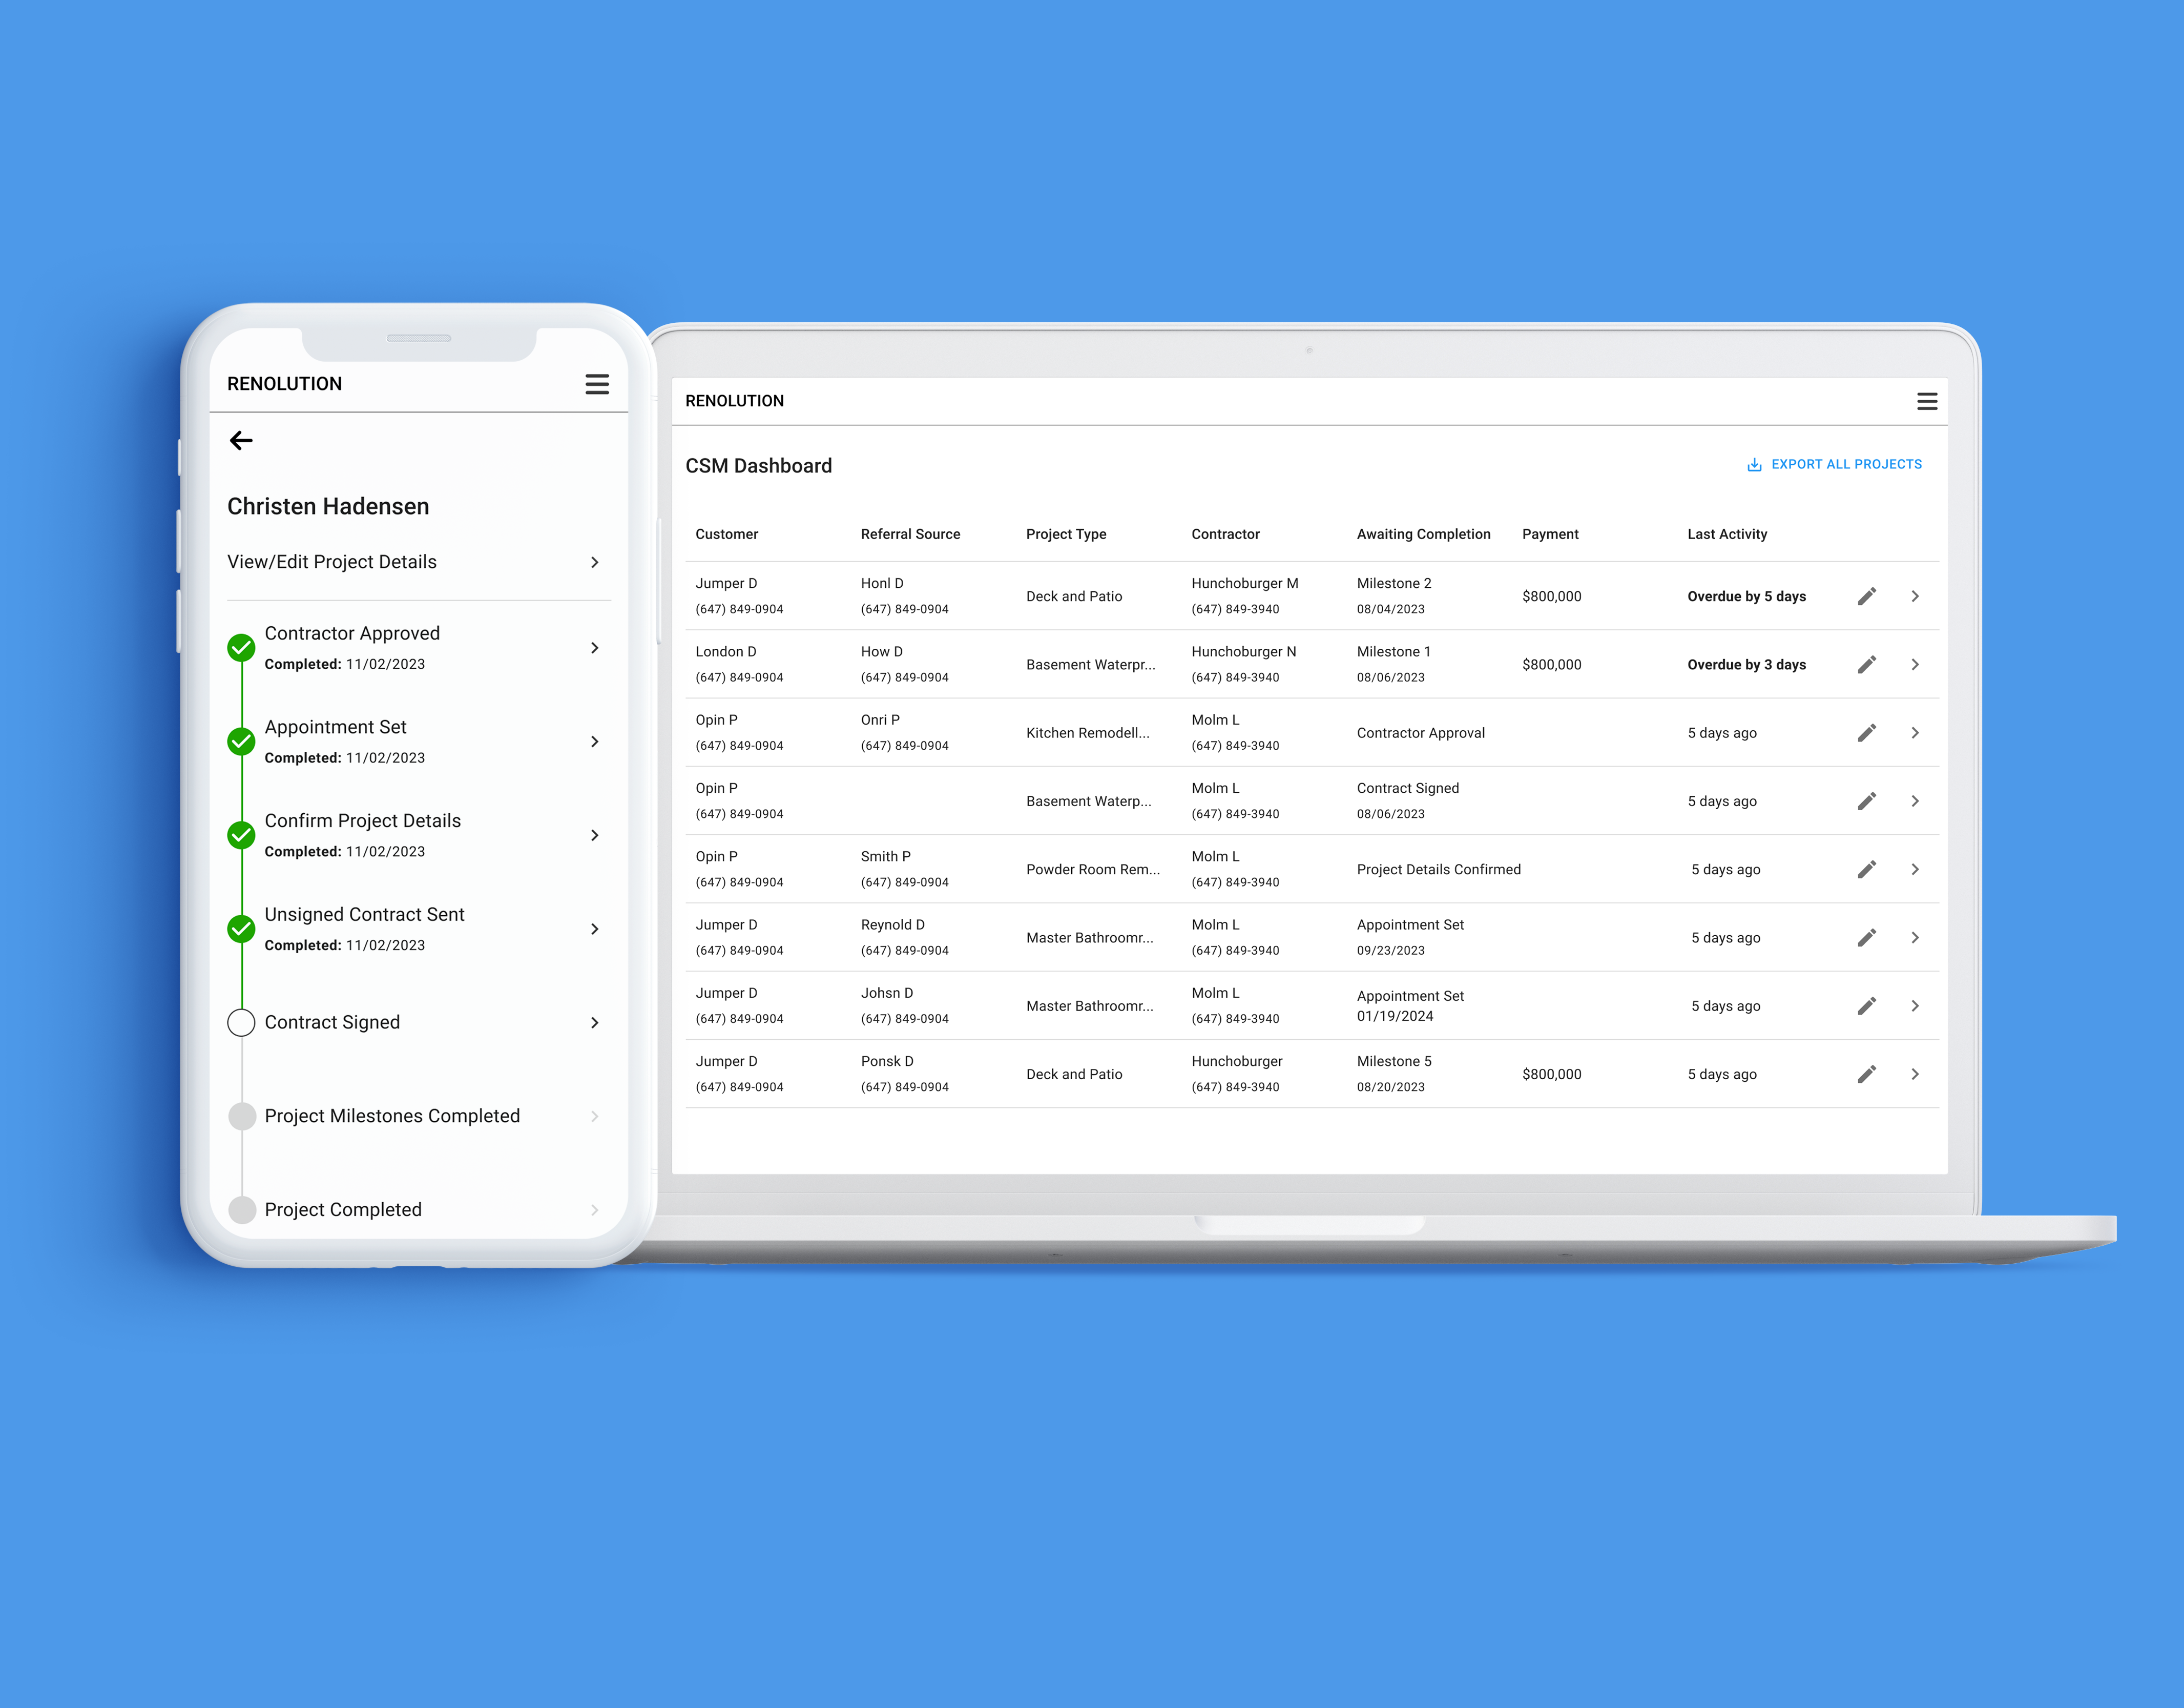Edit the Jumper D Milestone 2 row
The height and width of the screenshot is (1708, 2184).
(1866, 596)
